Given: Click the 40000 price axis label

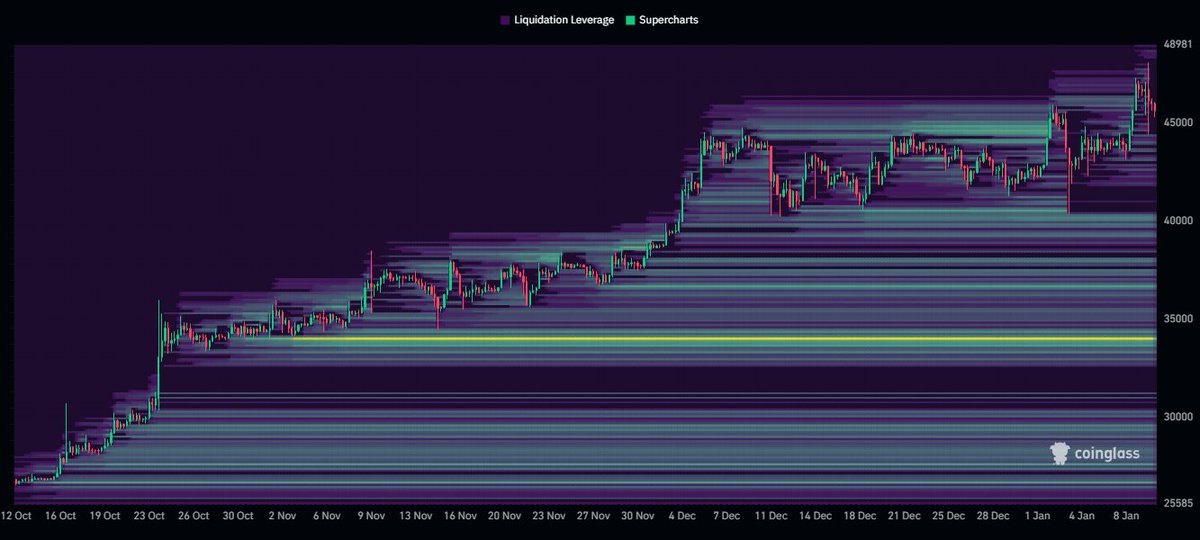Looking at the screenshot, I should pos(1177,220).
